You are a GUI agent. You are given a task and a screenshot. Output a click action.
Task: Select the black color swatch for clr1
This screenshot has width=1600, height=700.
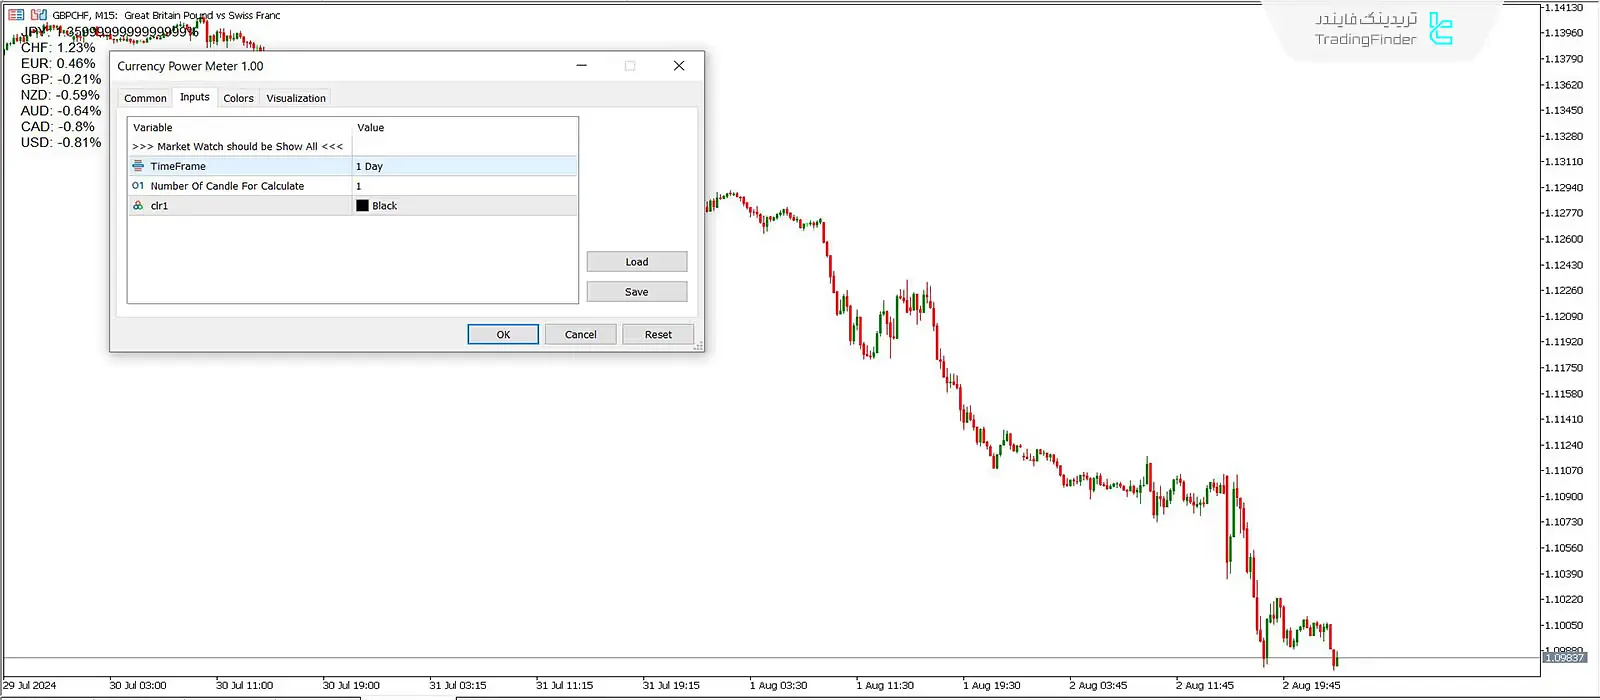[363, 206]
